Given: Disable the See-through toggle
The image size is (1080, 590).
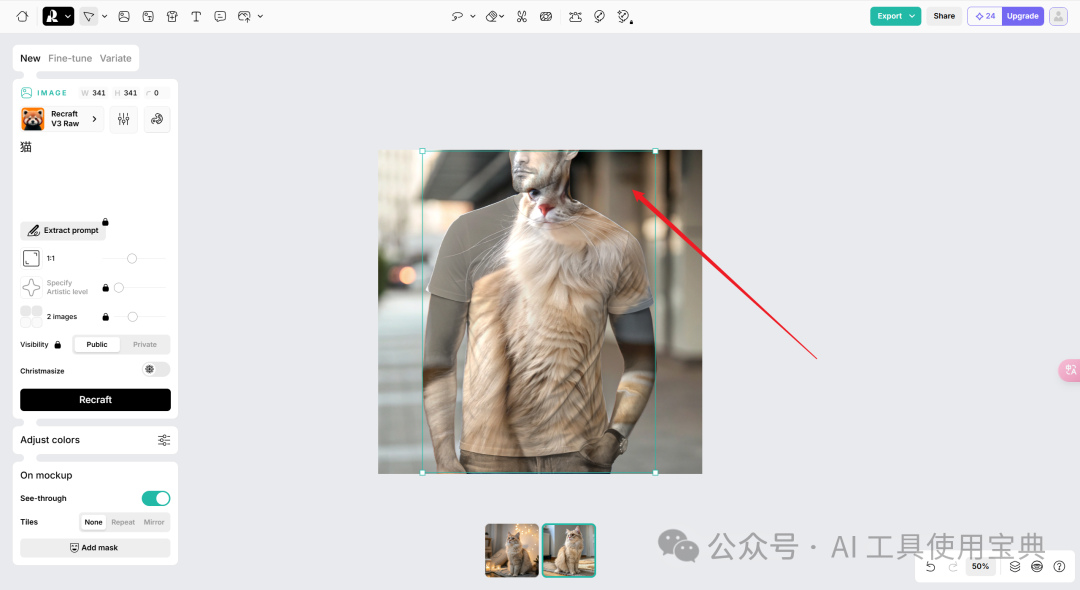Looking at the screenshot, I should 156,497.
